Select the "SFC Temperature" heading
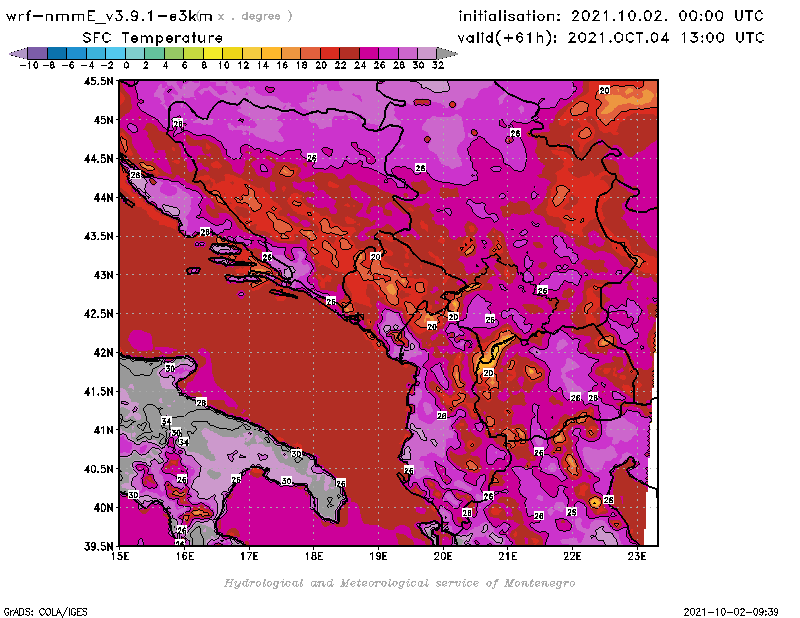This screenshot has width=800, height=618. [x=153, y=38]
